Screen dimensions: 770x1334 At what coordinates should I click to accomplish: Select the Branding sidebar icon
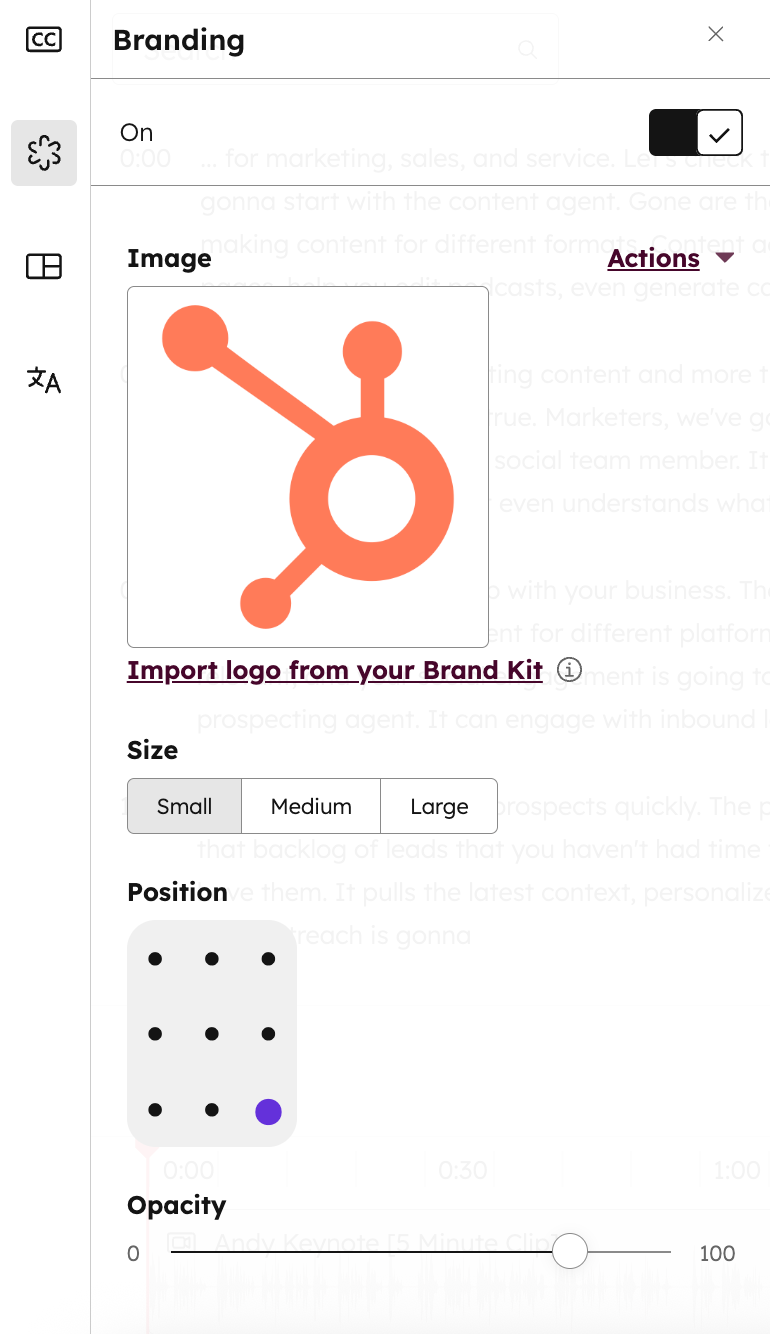[x=44, y=153]
